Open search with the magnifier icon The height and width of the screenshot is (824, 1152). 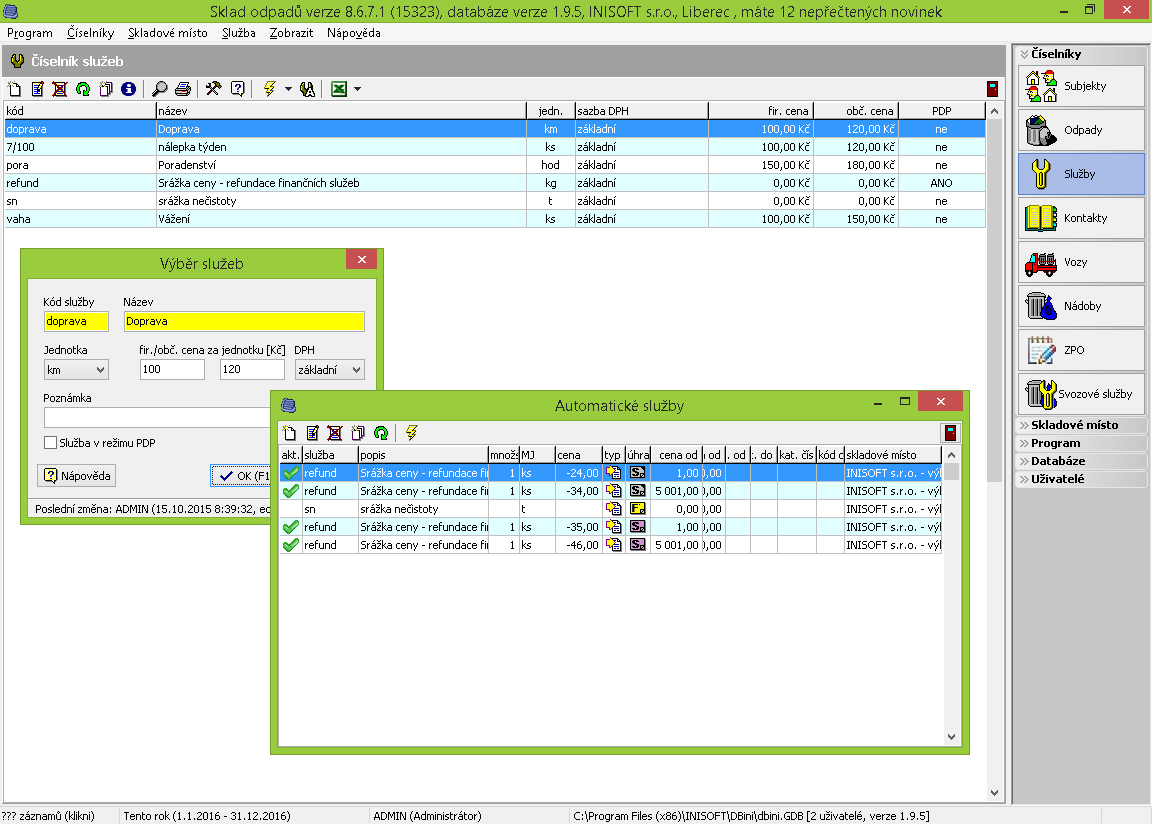tap(159, 89)
